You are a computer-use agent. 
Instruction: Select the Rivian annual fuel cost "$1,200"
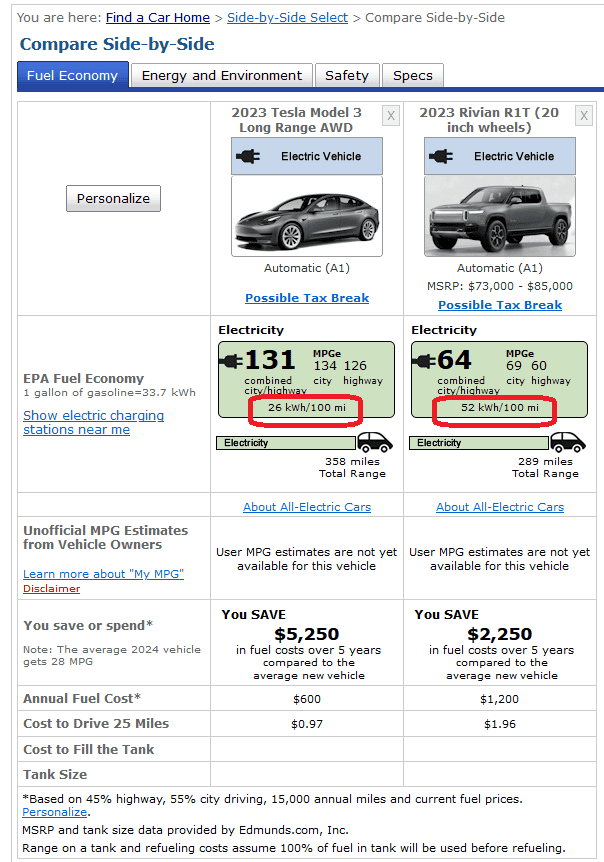click(500, 699)
